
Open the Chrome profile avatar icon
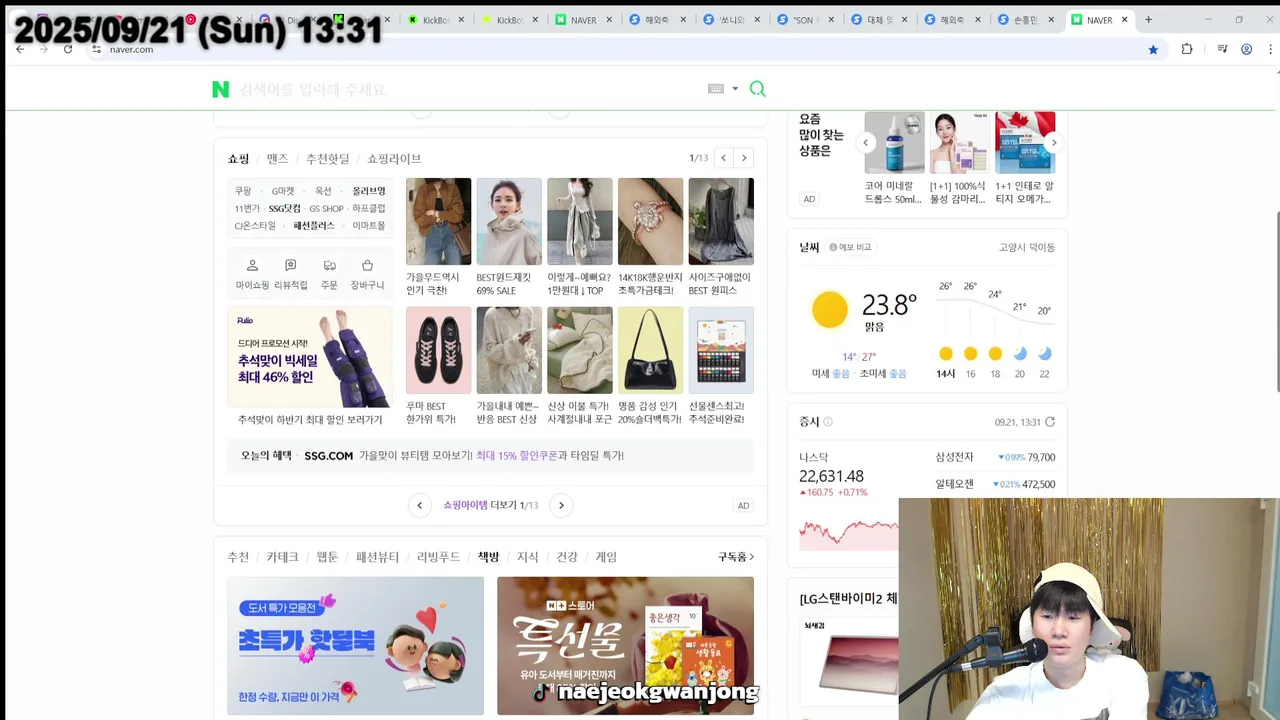(1247, 49)
